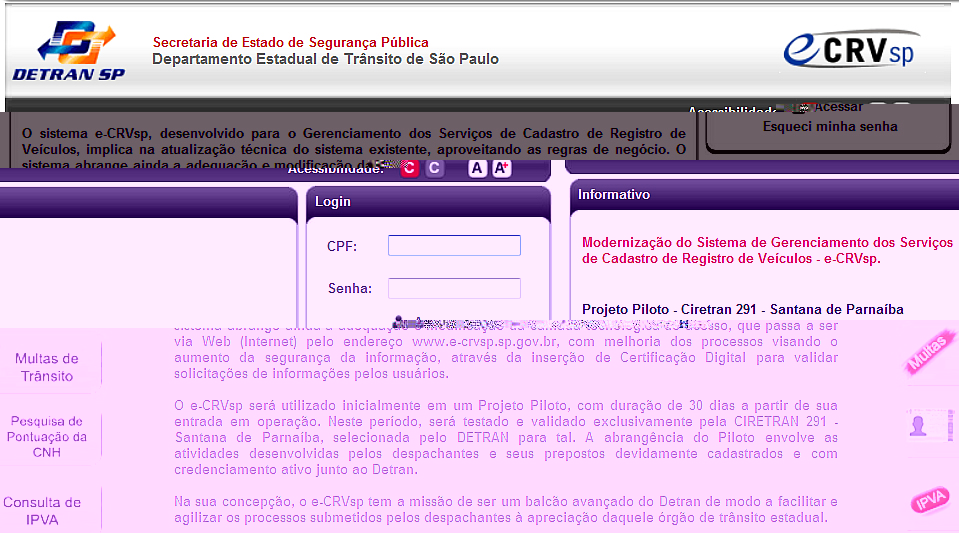Select the red C contrast icon
The image size is (959, 533).
tap(410, 168)
